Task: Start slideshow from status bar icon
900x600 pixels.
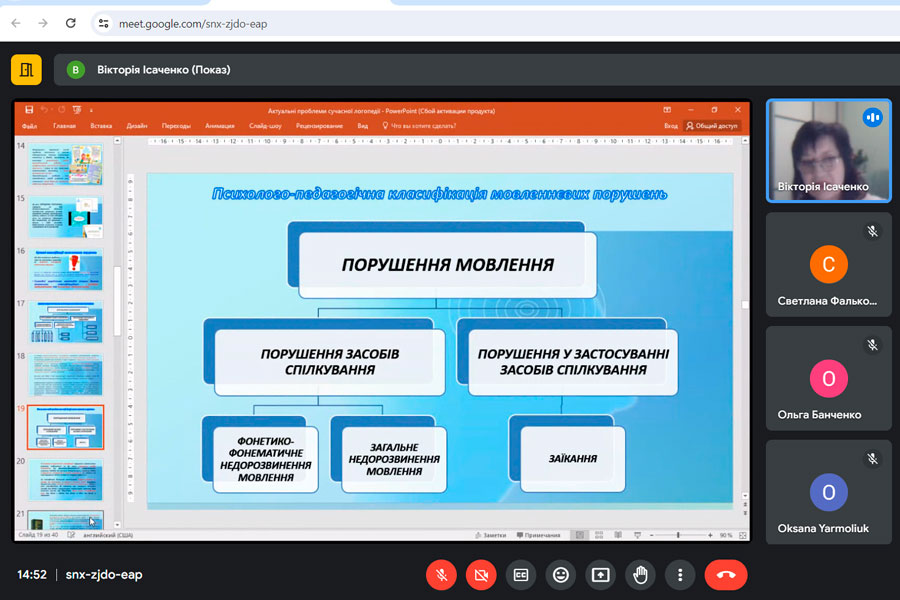Action: tap(637, 535)
